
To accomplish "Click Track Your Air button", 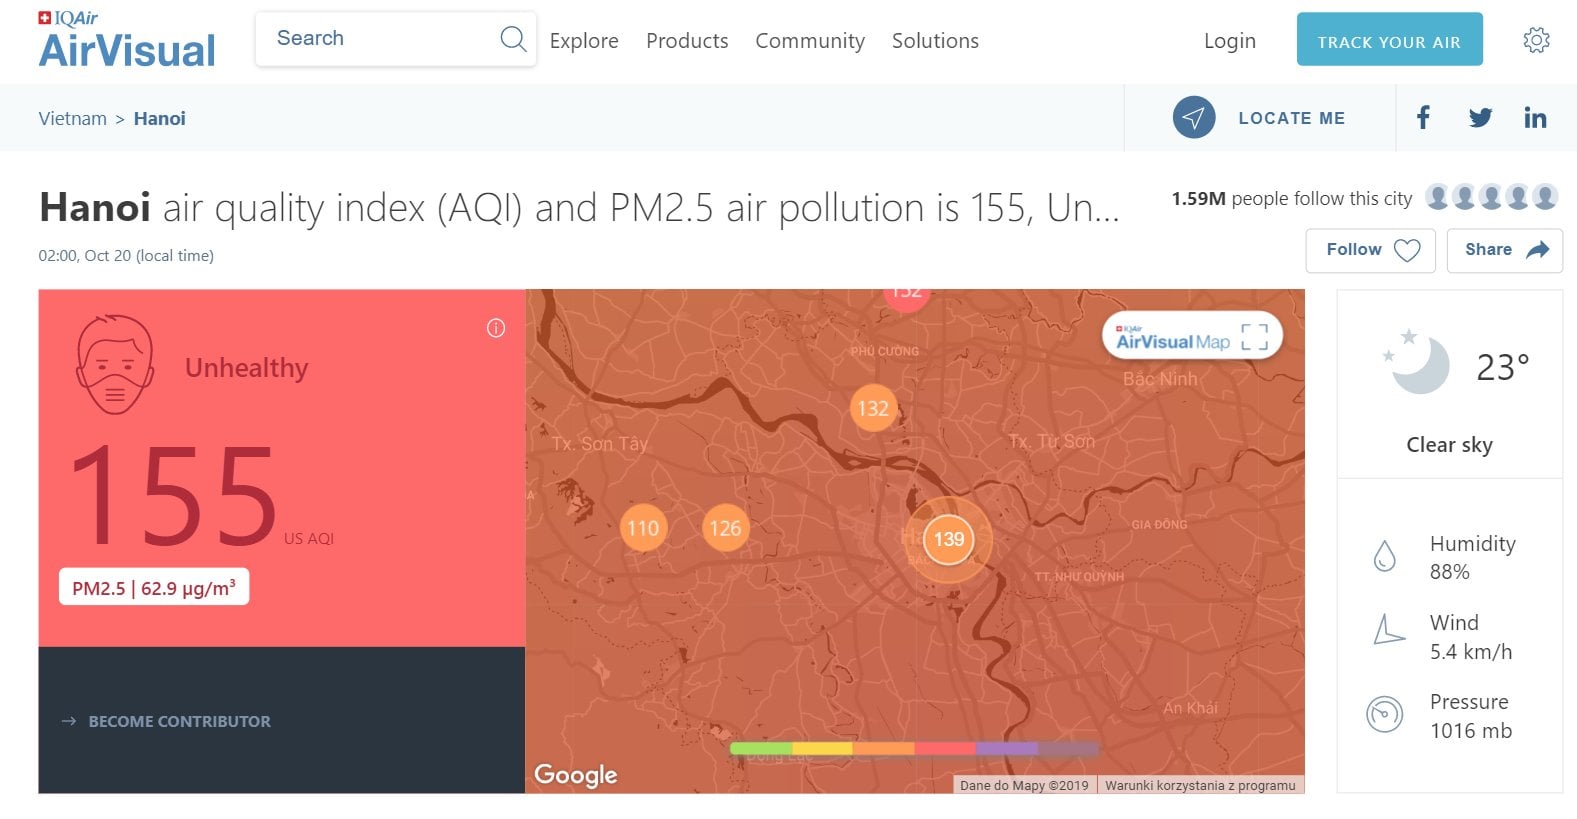I will tap(1389, 40).
